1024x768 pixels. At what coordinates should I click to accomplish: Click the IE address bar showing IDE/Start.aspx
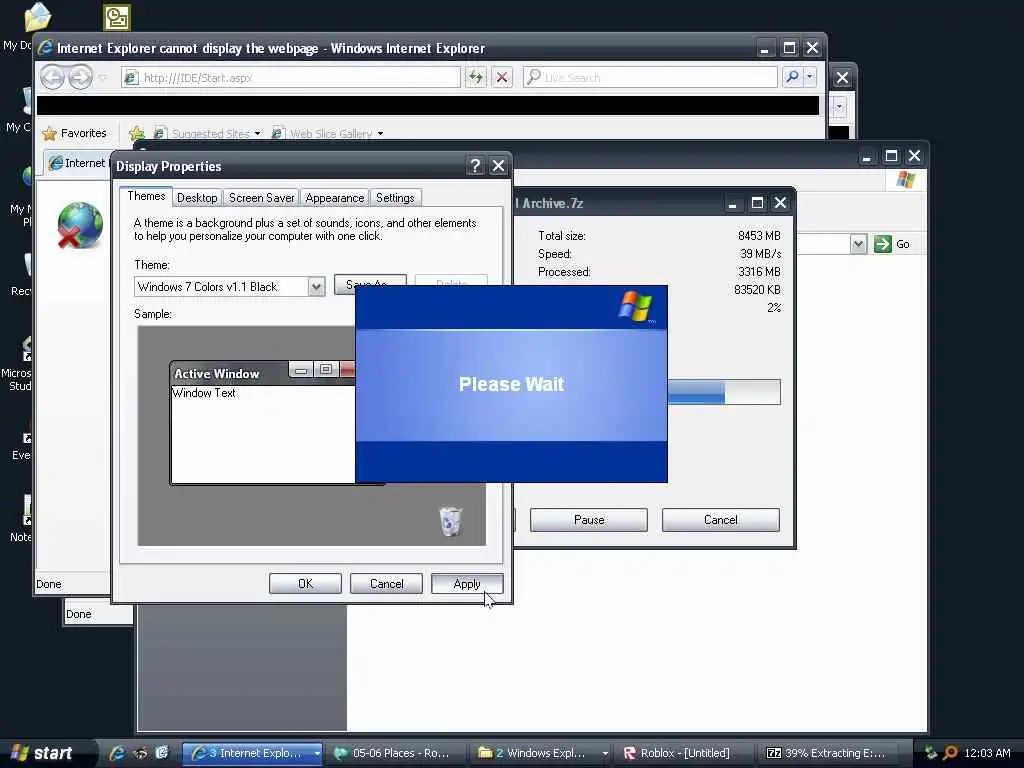click(291, 78)
